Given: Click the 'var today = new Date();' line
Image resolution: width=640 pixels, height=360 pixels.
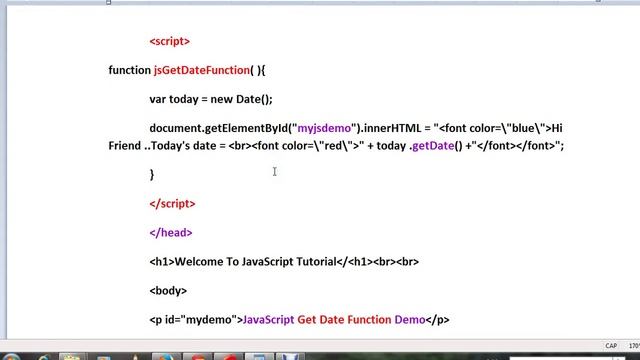Looking at the screenshot, I should (211, 99).
